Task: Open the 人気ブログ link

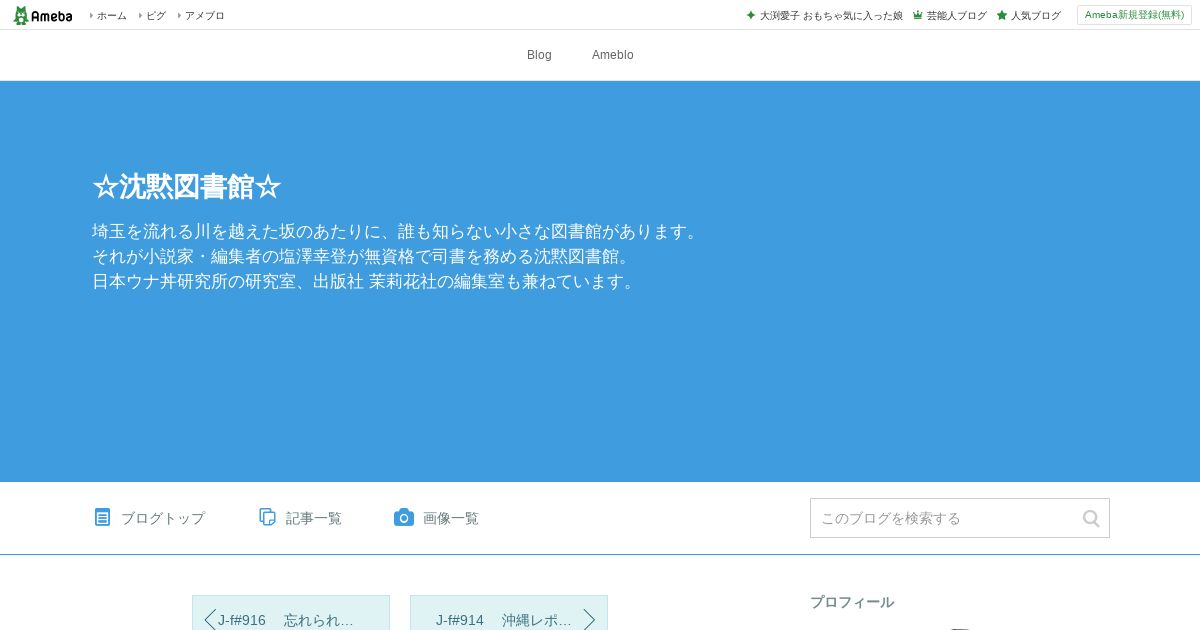Action: coord(1035,15)
